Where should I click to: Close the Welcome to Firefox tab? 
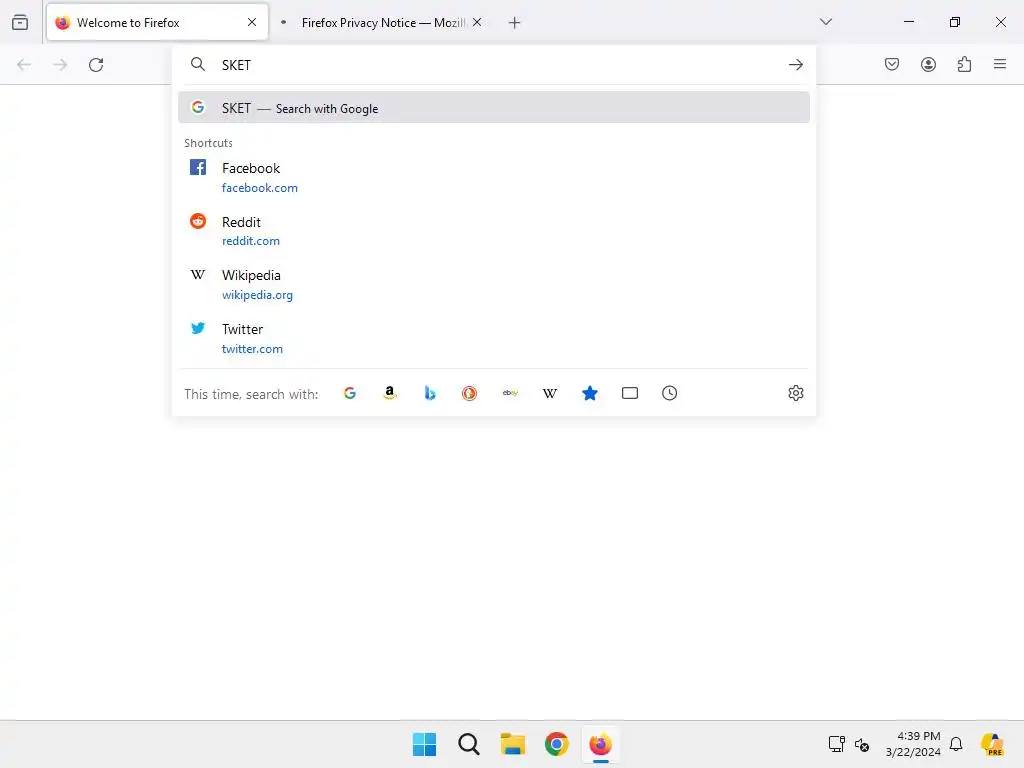(252, 22)
